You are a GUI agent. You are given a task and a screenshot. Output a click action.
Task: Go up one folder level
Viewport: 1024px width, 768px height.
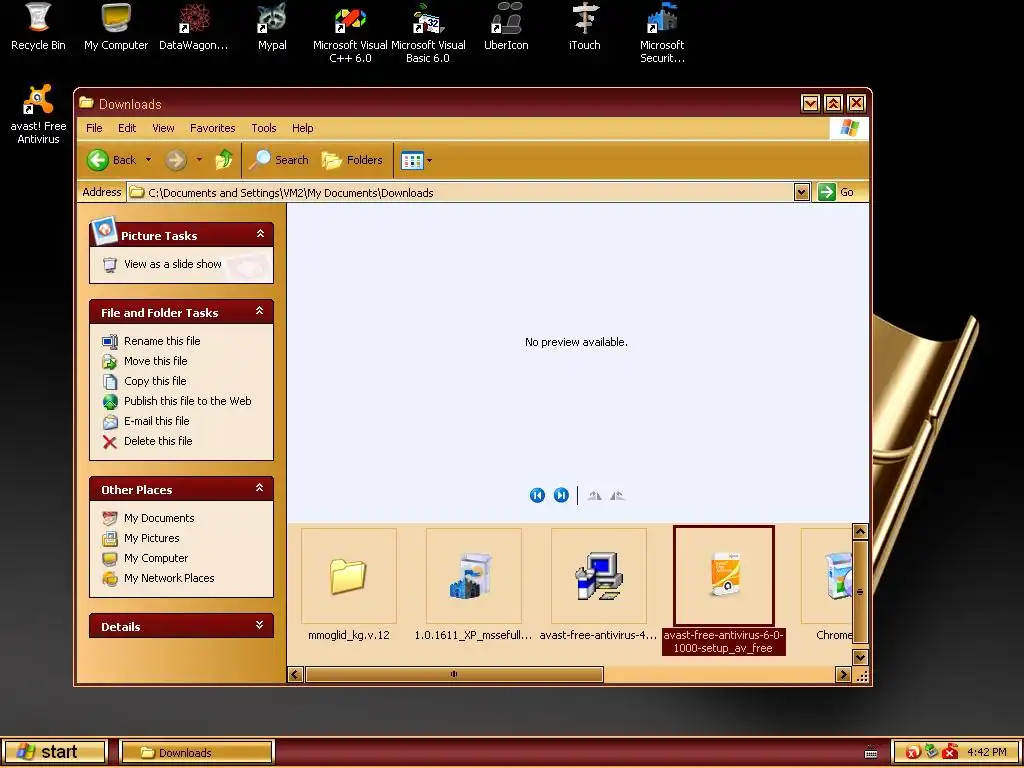point(224,160)
